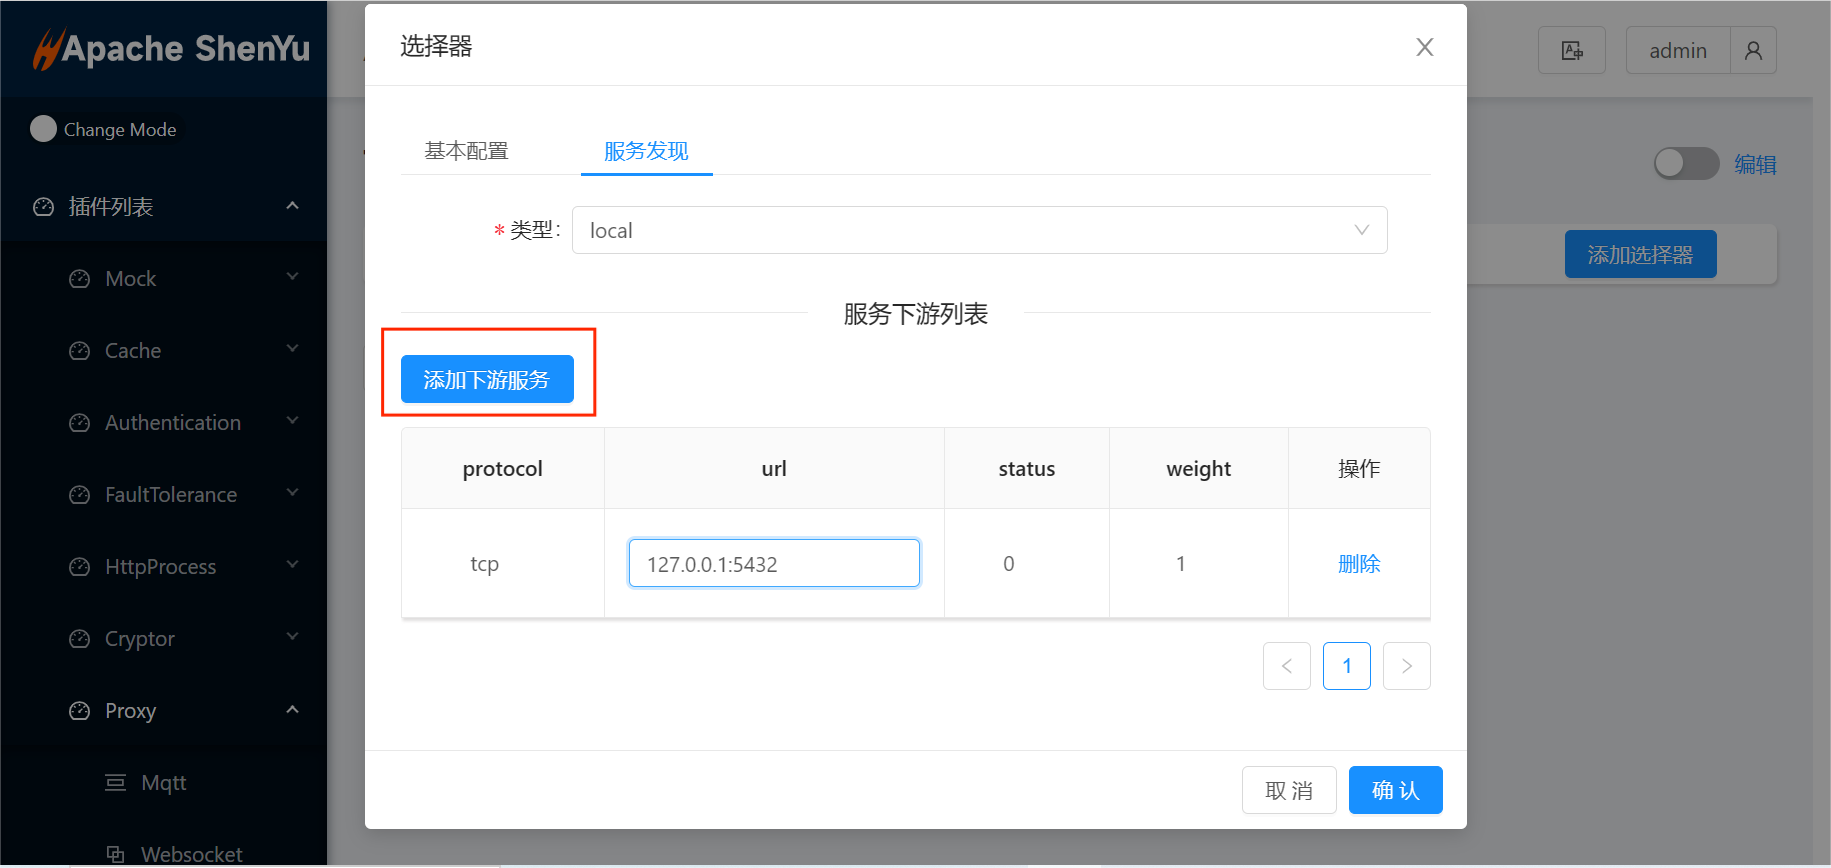Select the 服务发现 tab
This screenshot has width=1831, height=868.
(x=646, y=151)
